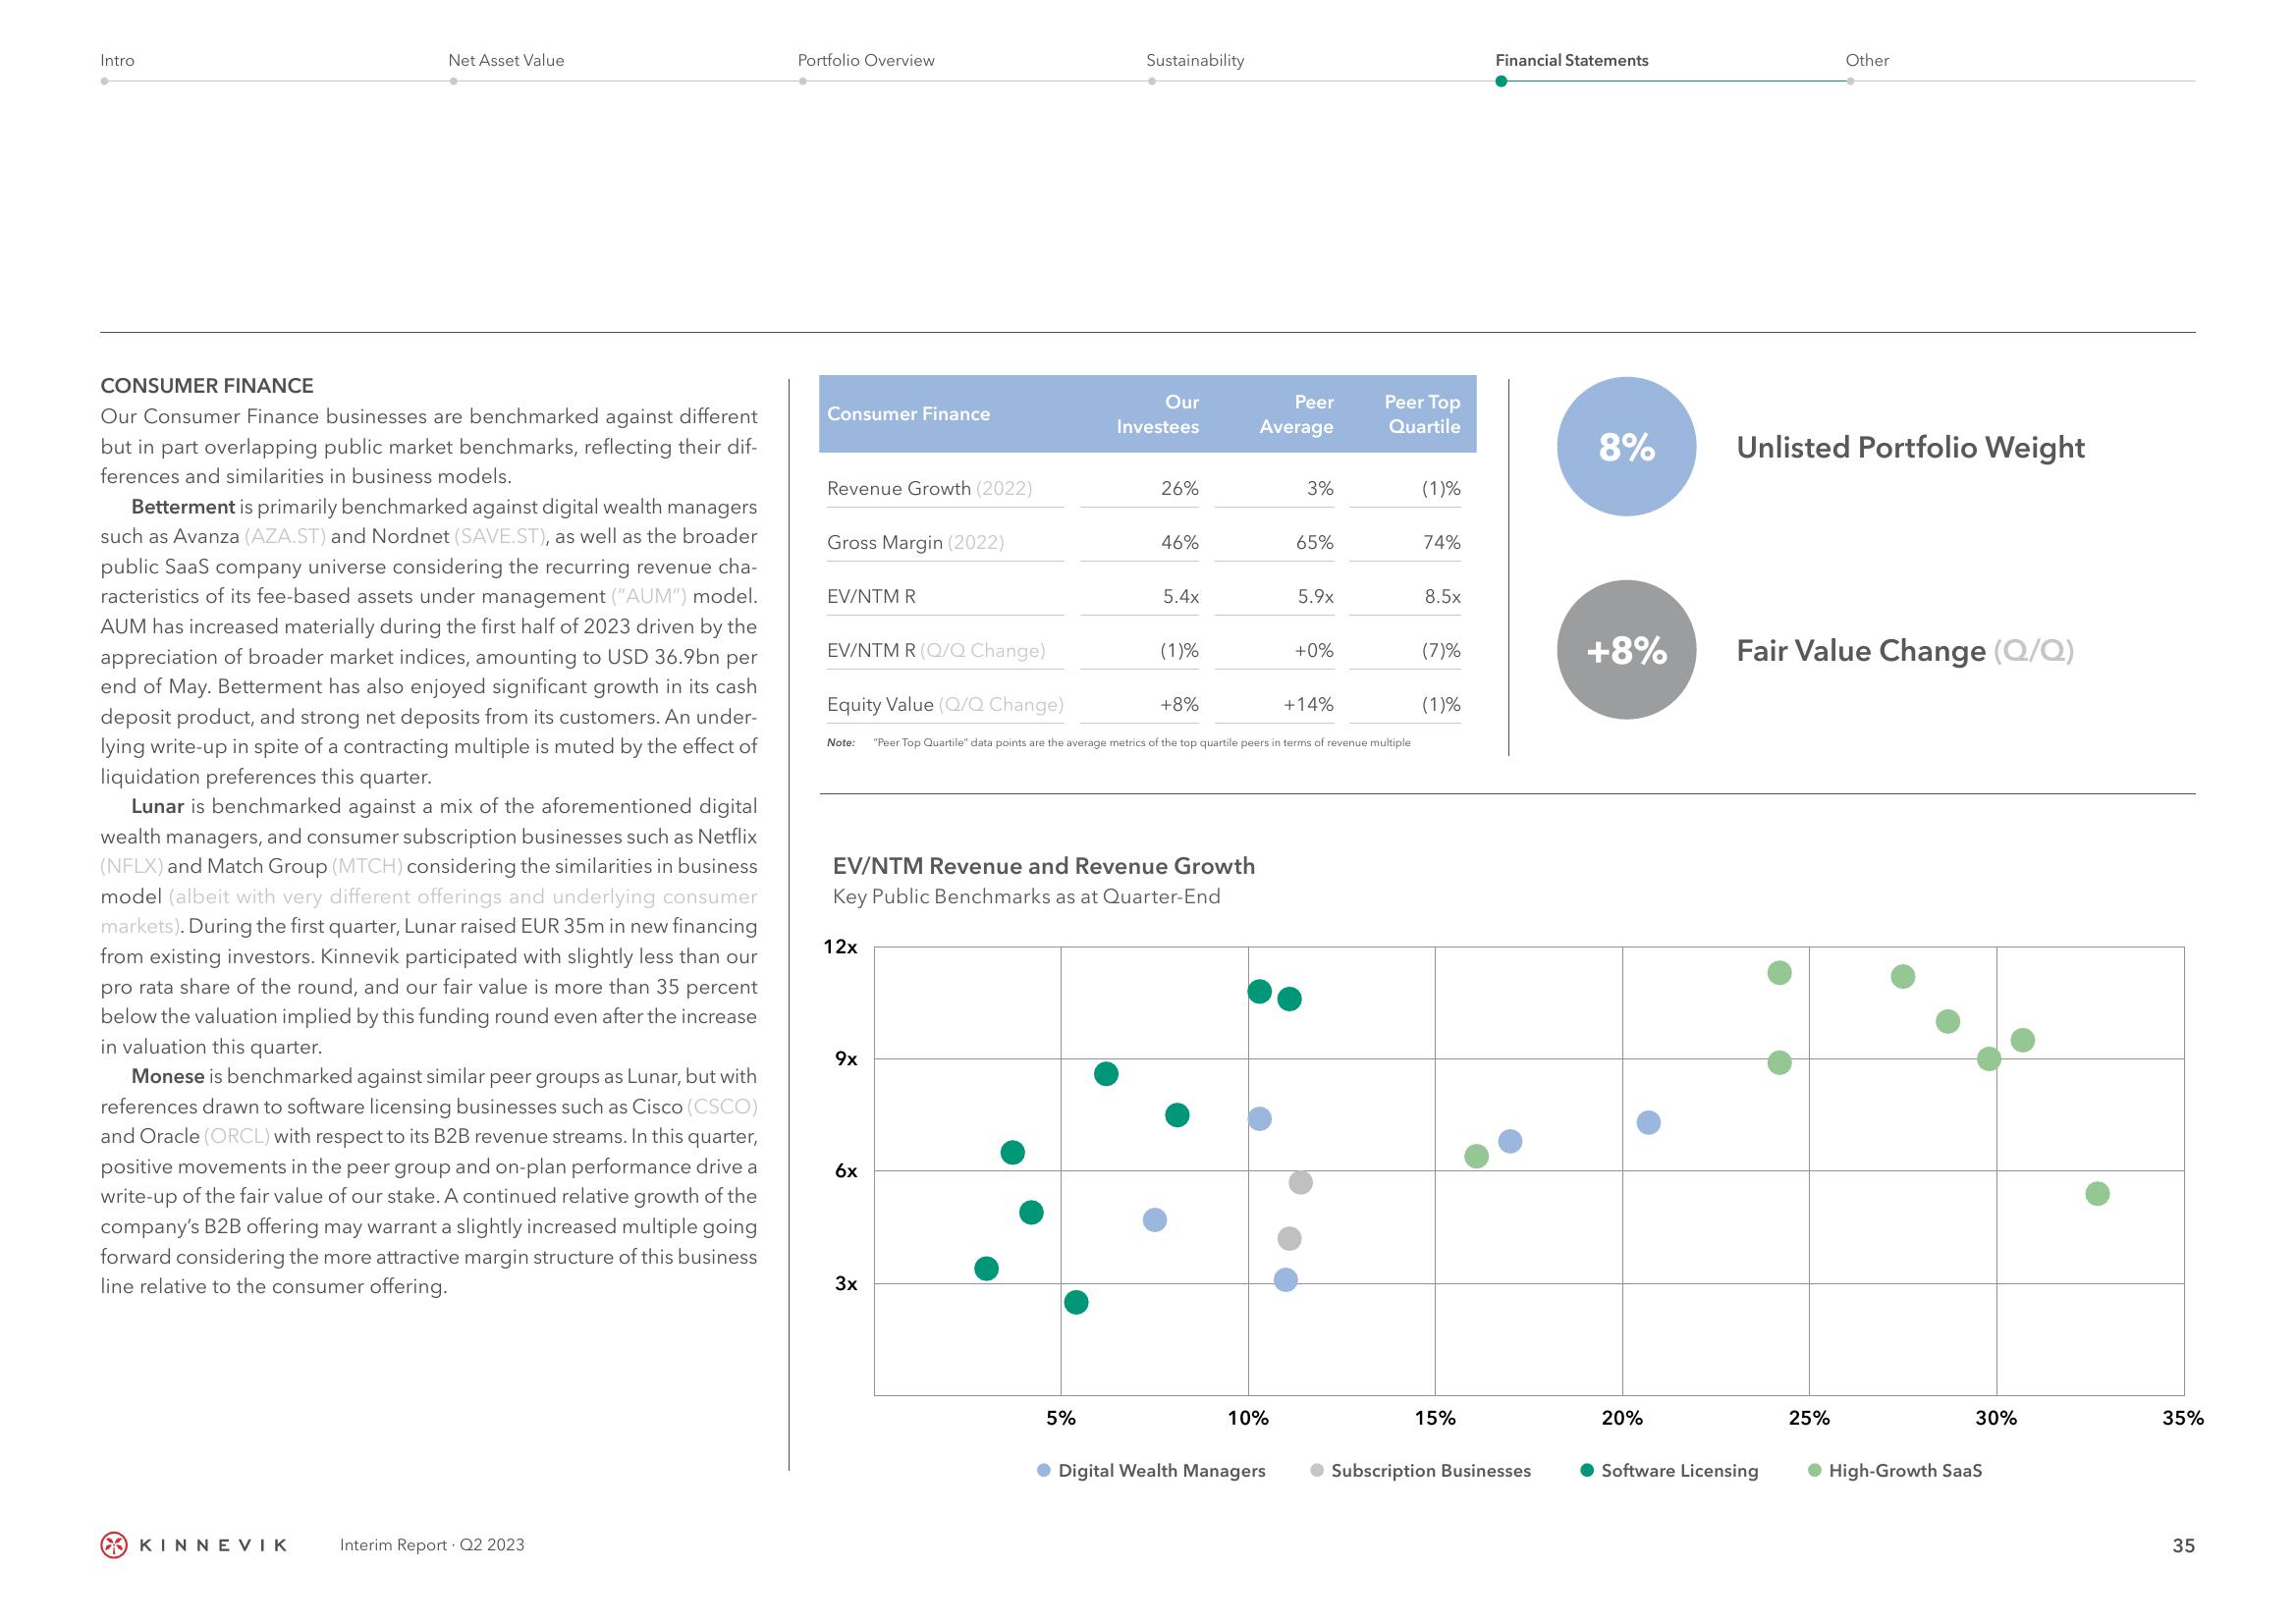
Task: Open the Other section tab
Action: click(1867, 60)
